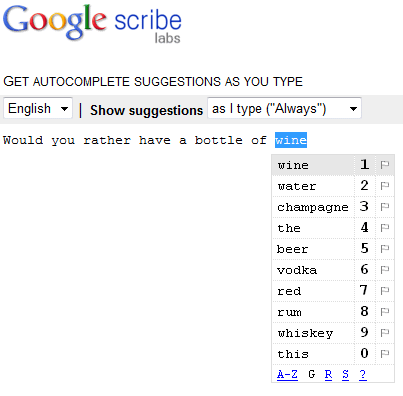Choose "champagne" from the suggestion list
The height and width of the screenshot is (396, 403).
click(313, 207)
